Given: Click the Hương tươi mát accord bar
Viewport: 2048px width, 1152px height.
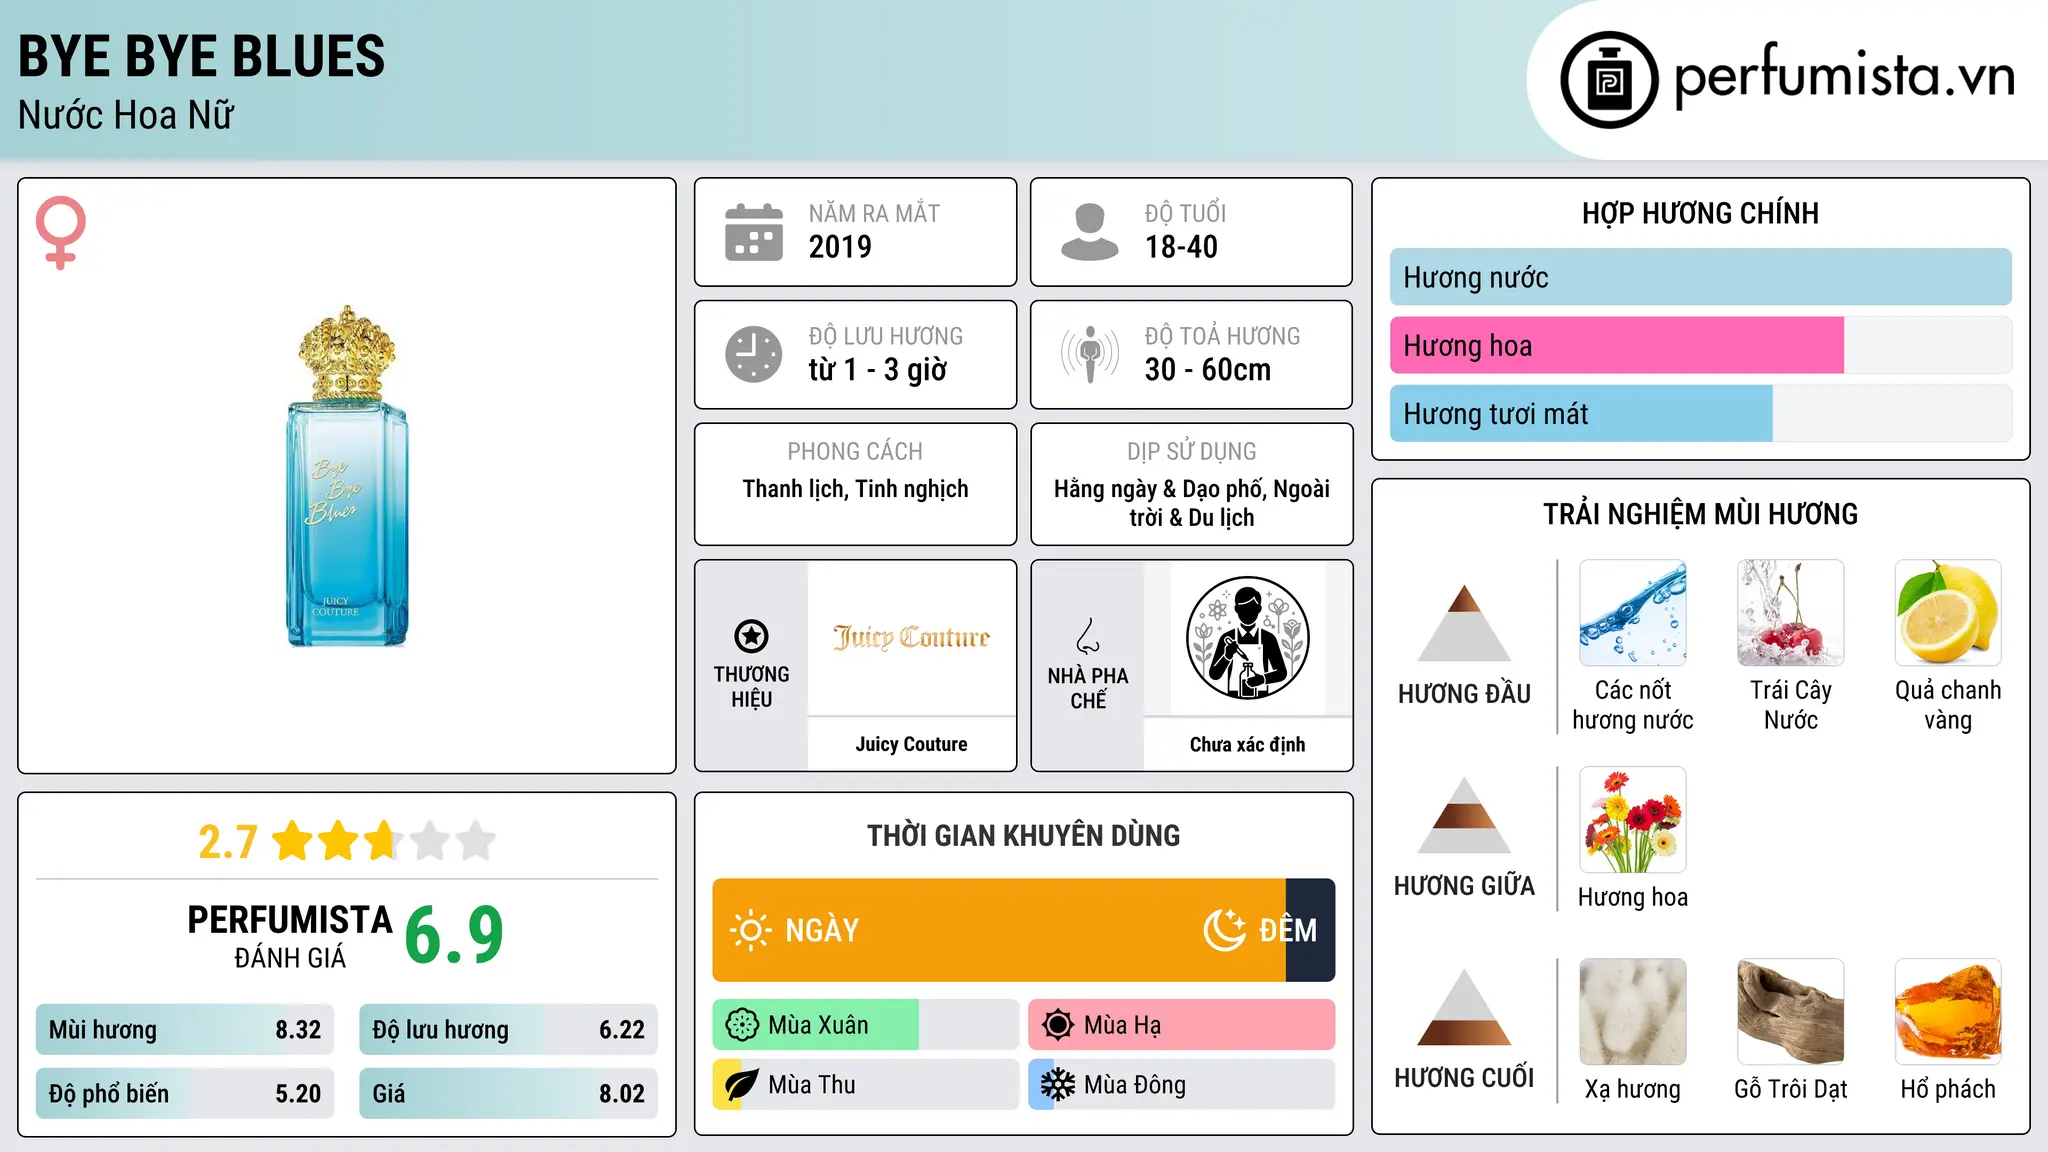Looking at the screenshot, I should [1581, 413].
